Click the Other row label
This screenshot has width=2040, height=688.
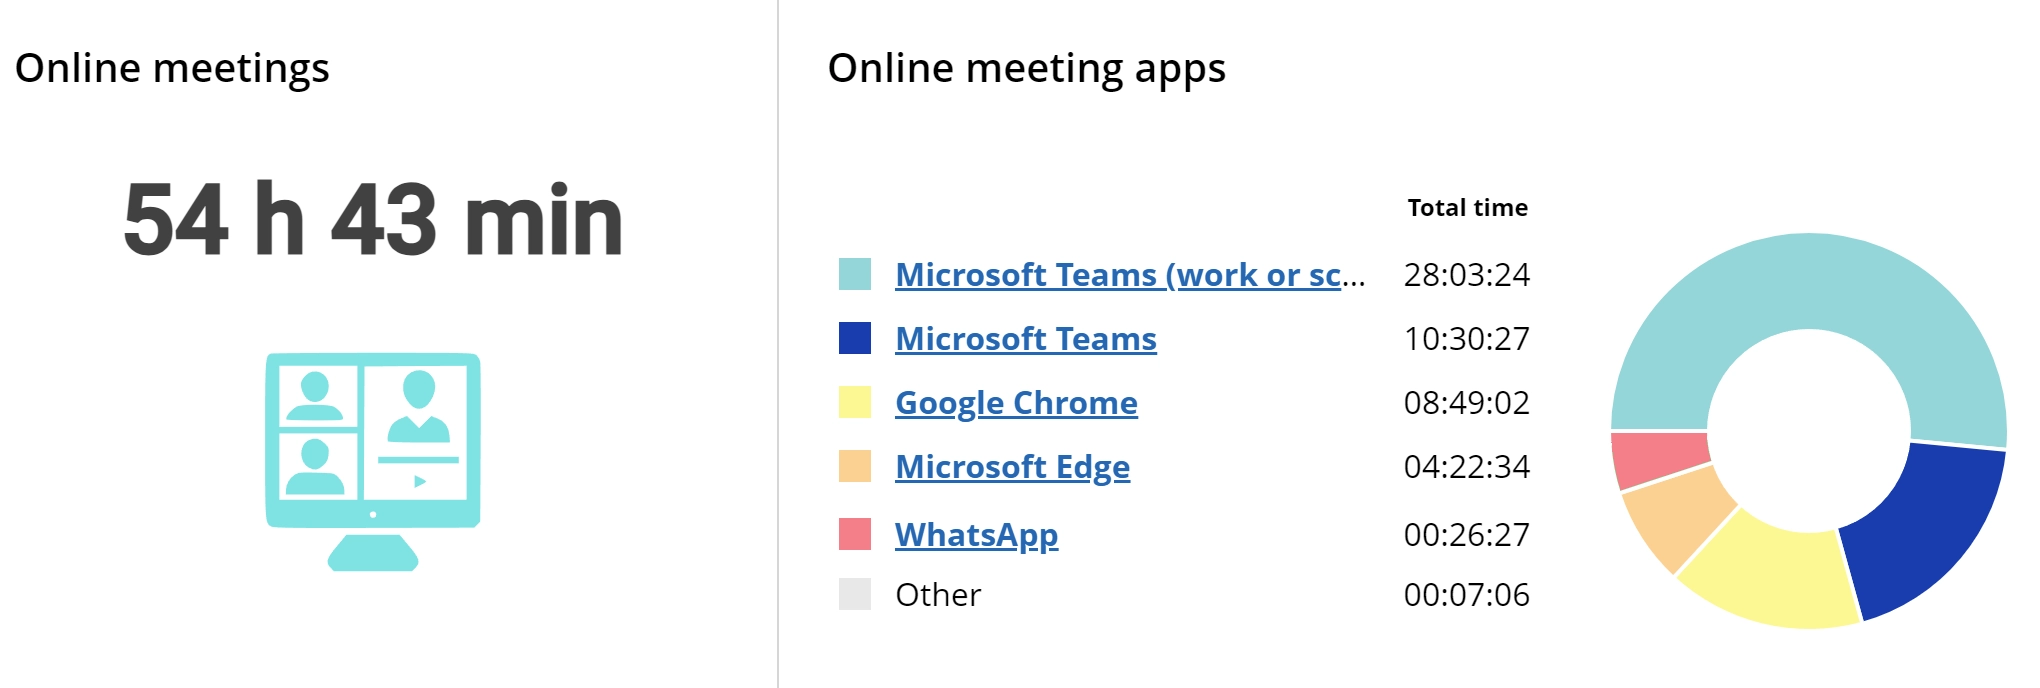click(938, 595)
